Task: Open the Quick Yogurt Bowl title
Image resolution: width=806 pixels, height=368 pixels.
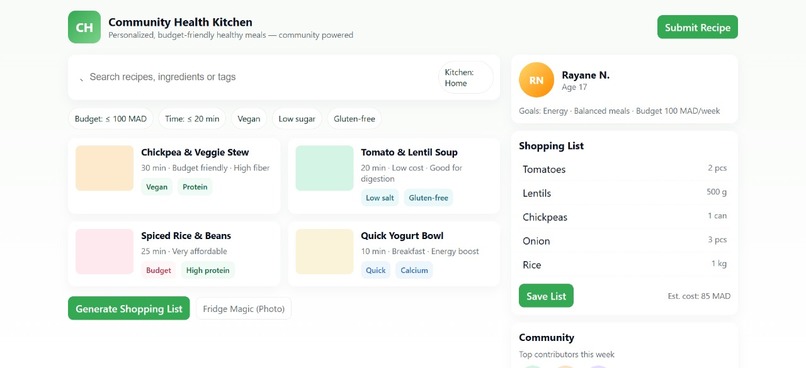Action: pos(402,236)
